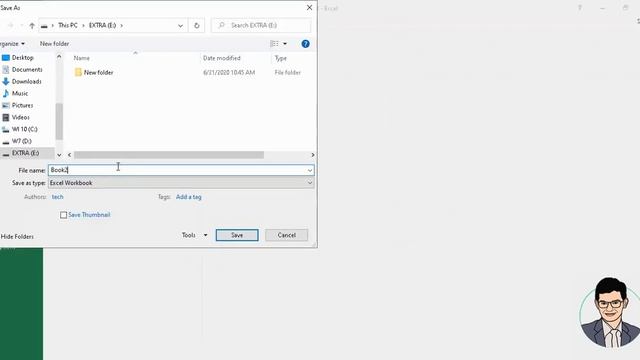Select Documents in the navigation pane
Screen dimensions: 640x360
point(27,69)
